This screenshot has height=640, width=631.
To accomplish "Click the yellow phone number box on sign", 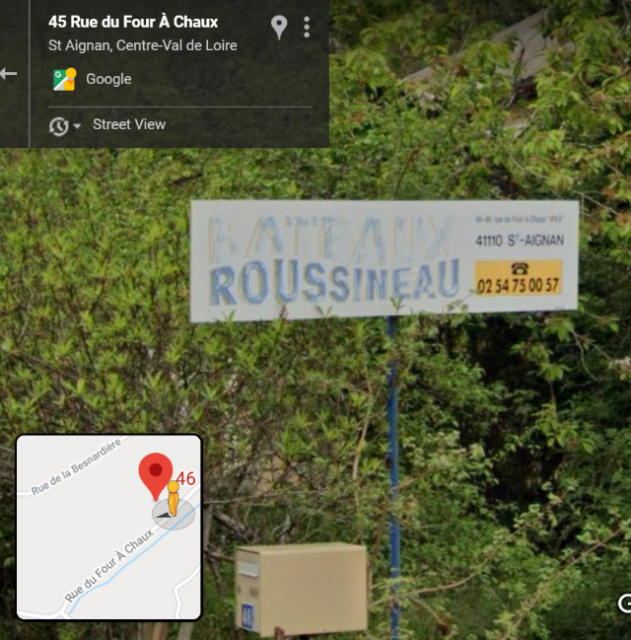I will coord(518,278).
